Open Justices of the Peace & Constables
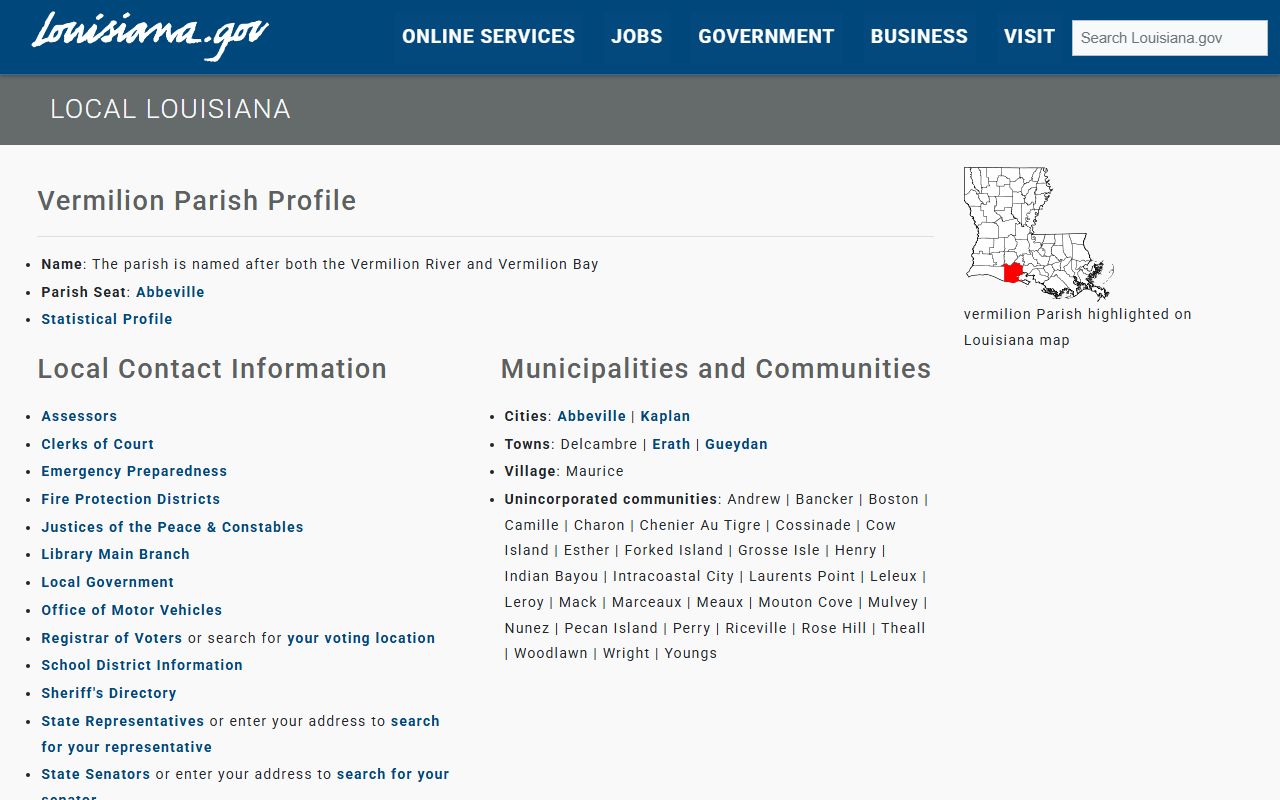 tap(172, 527)
